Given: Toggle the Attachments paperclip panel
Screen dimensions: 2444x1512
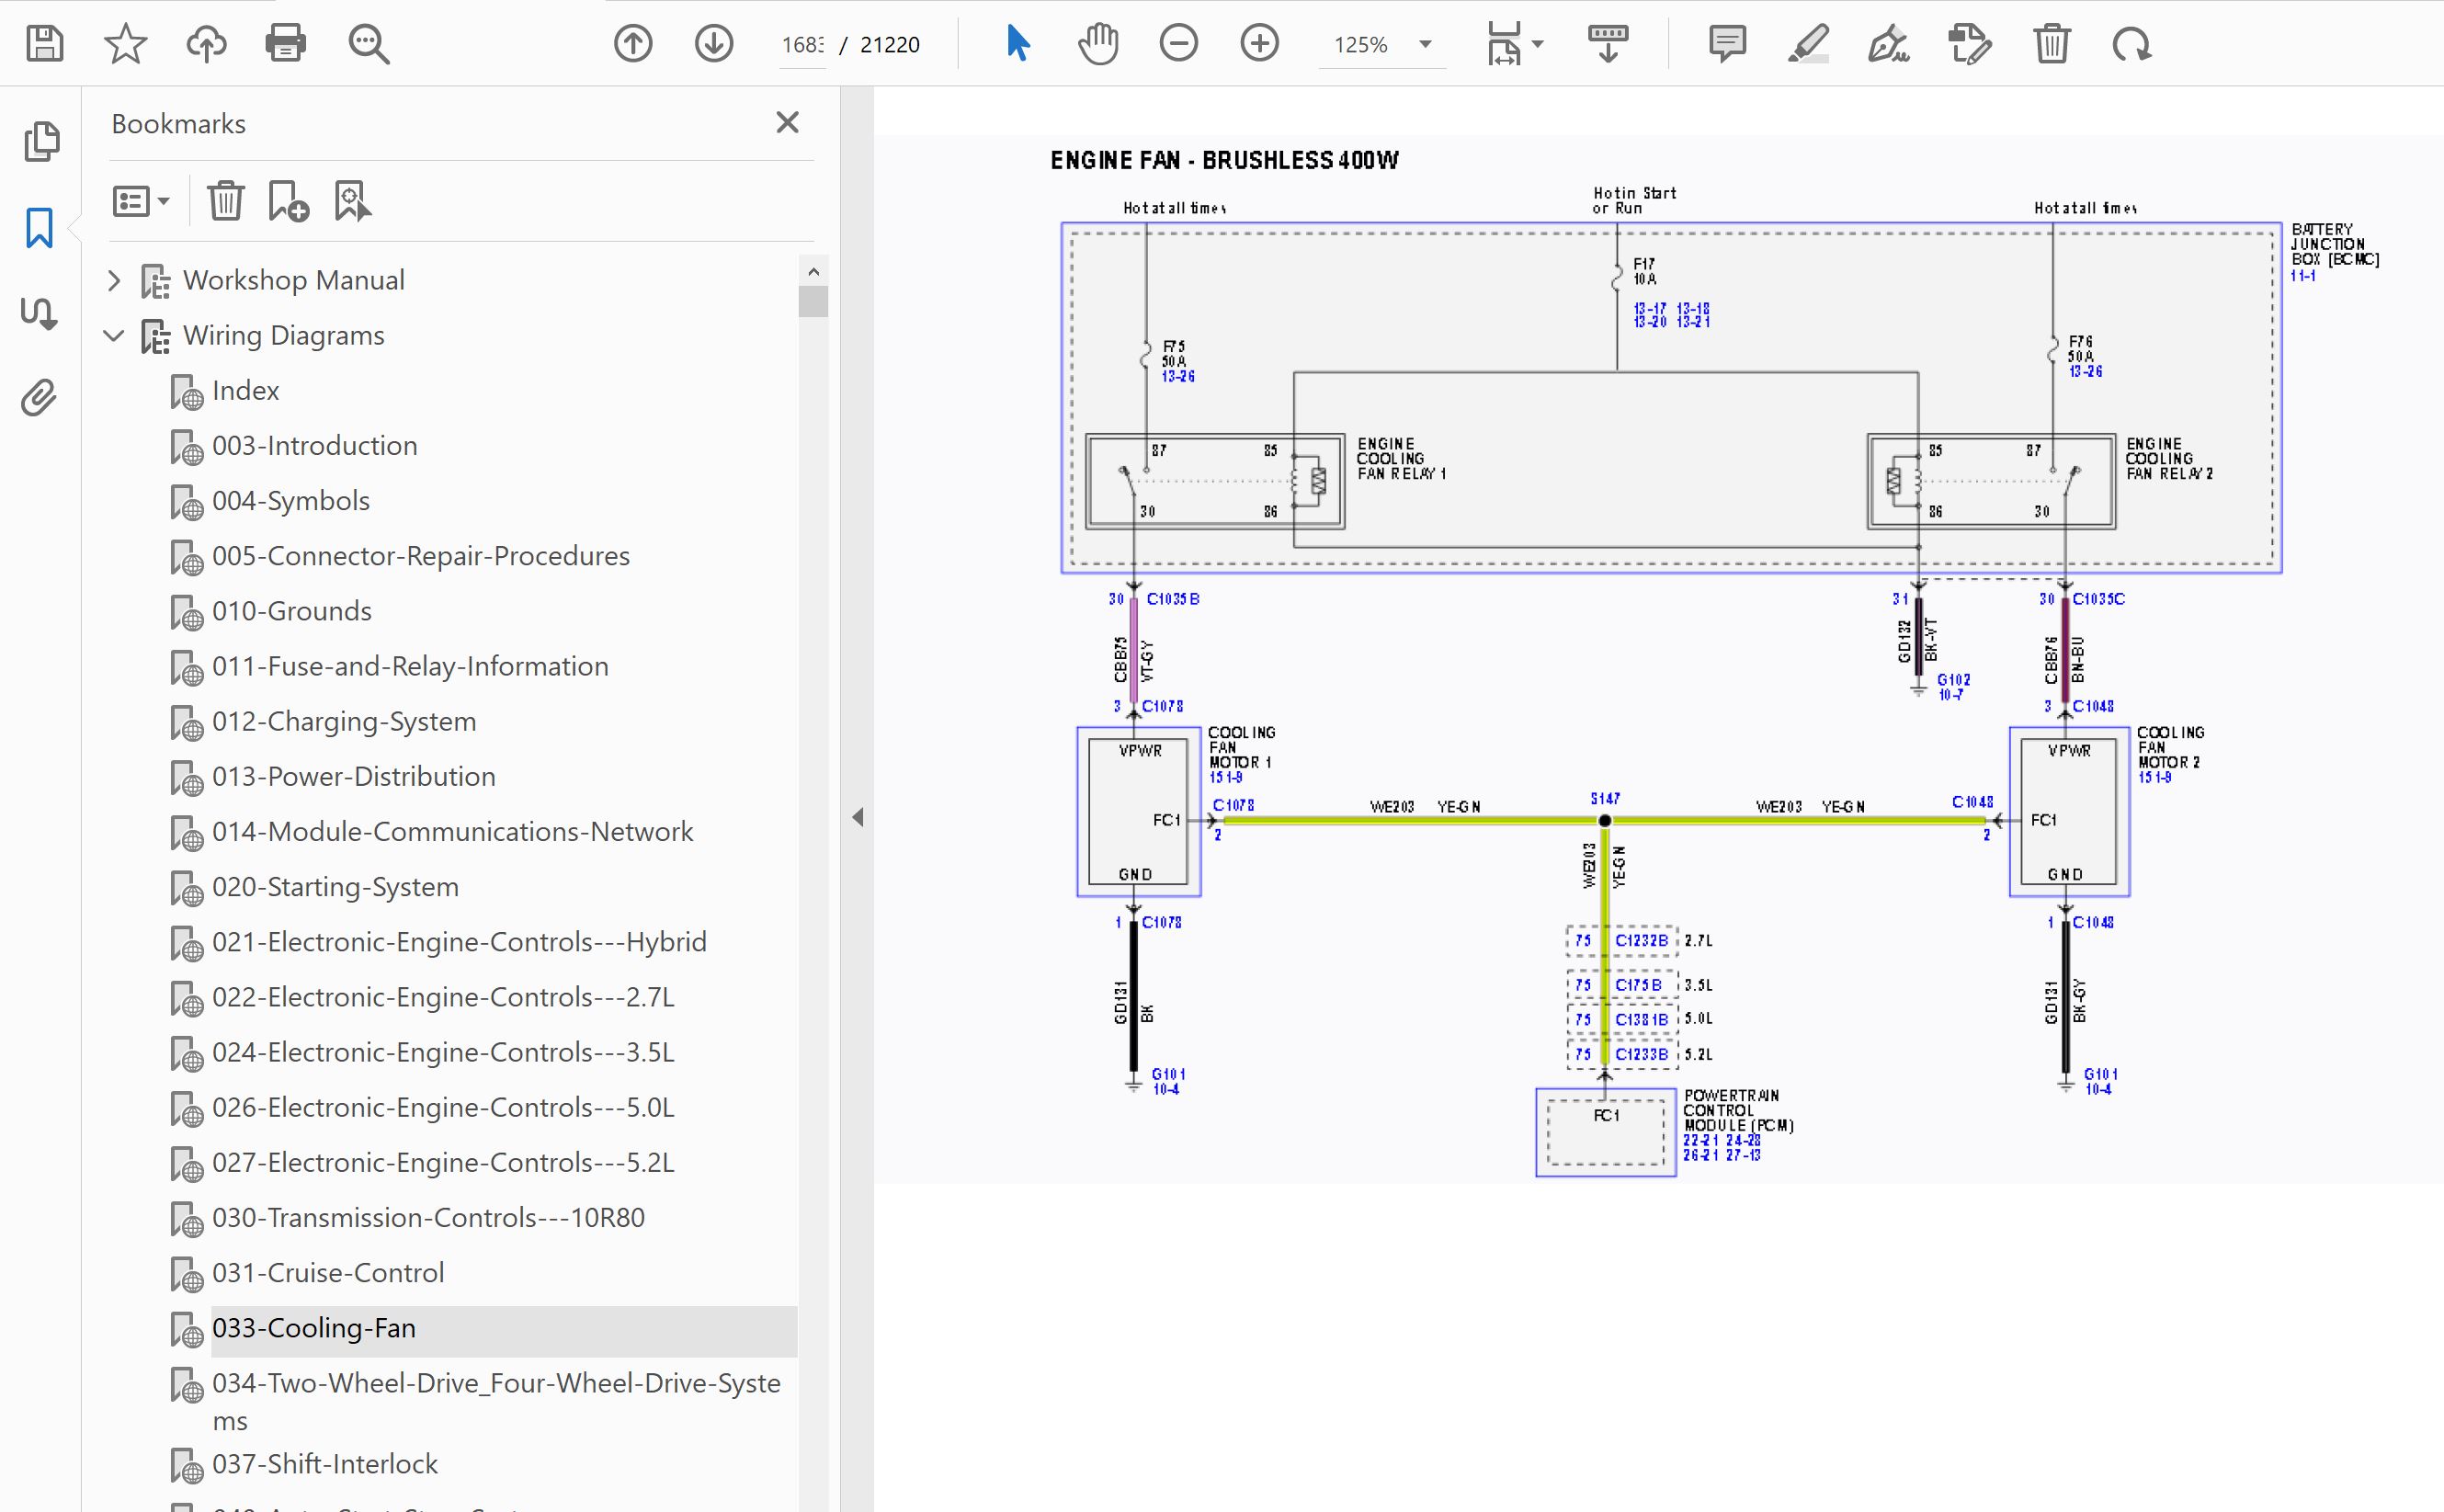Looking at the screenshot, I should click(x=39, y=398).
